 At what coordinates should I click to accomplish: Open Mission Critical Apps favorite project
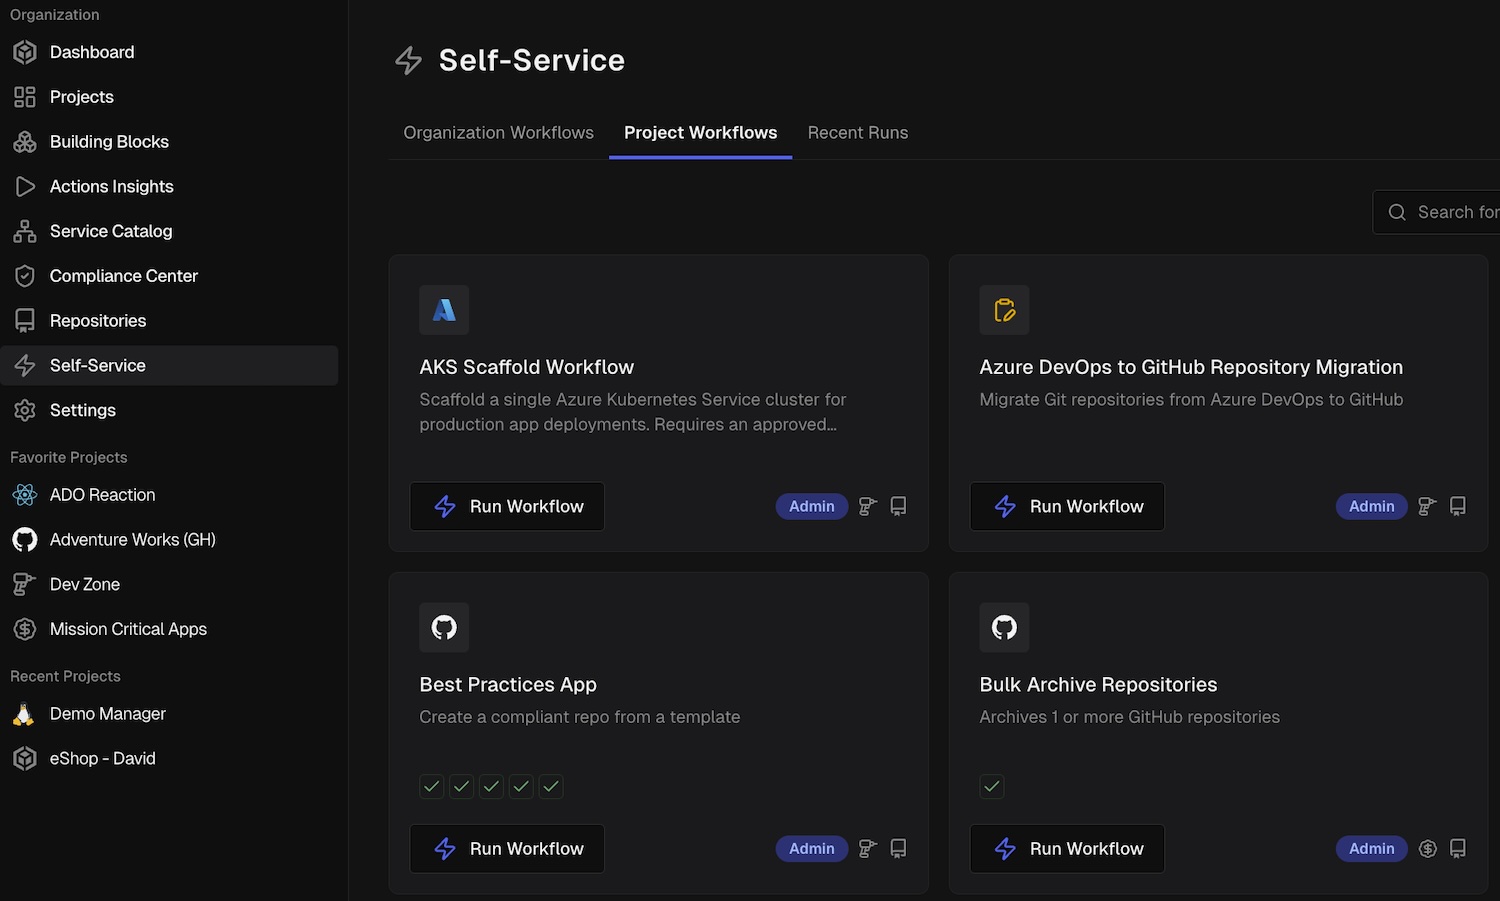[128, 629]
